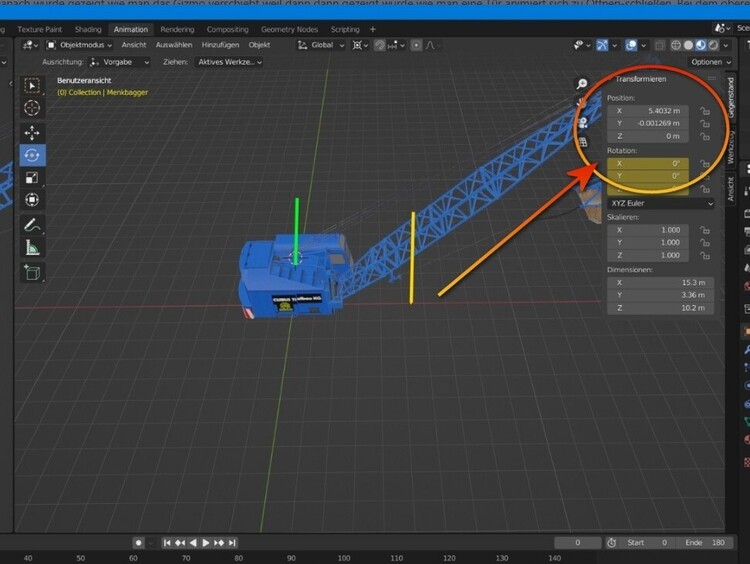Click the Dimensionen X value field
The height and width of the screenshot is (564, 750).
point(660,283)
